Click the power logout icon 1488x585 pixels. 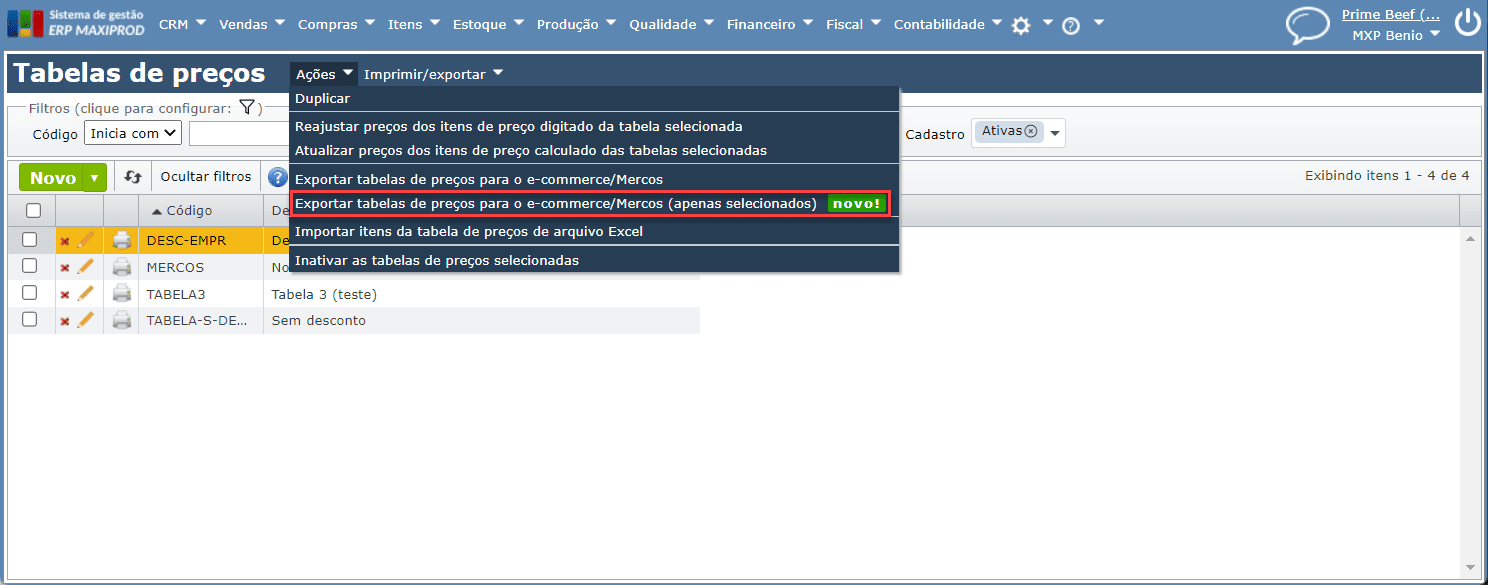pyautogui.click(x=1467, y=23)
